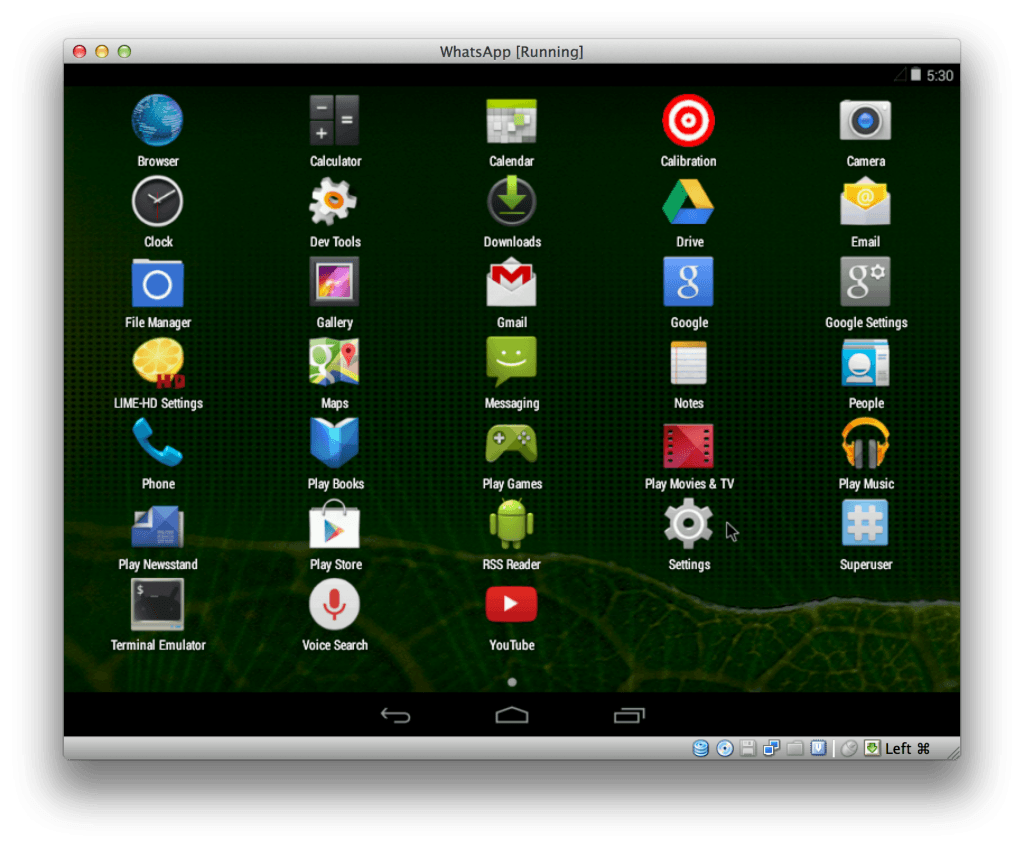Launch the YouTube app
Screen dimensions: 1024x848
(511, 605)
